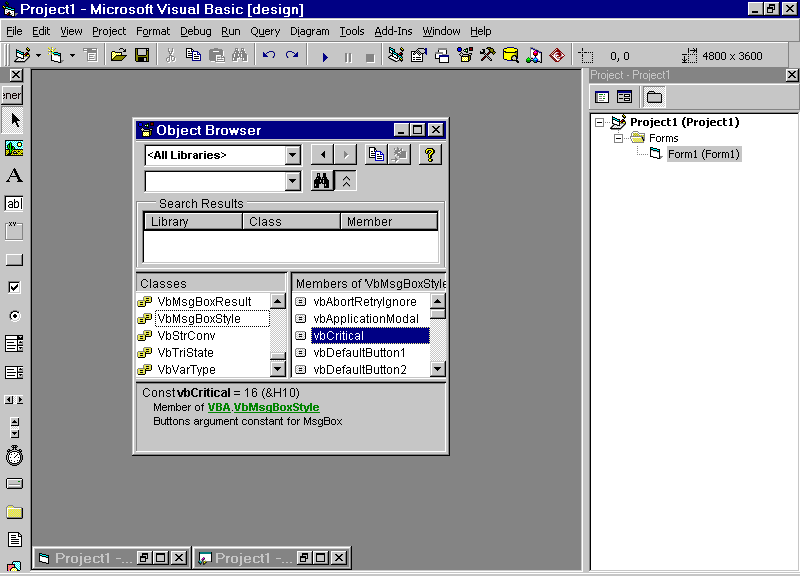Click View Code in Project panel
Screen dimensions: 800x576
point(602,97)
